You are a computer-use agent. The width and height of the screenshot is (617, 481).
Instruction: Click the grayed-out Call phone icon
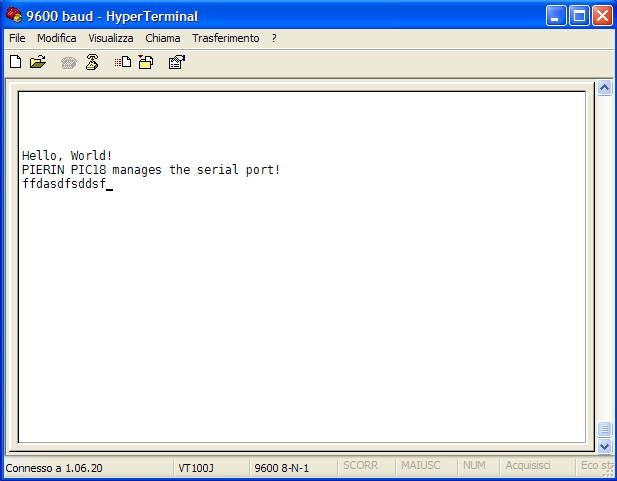tap(68, 62)
